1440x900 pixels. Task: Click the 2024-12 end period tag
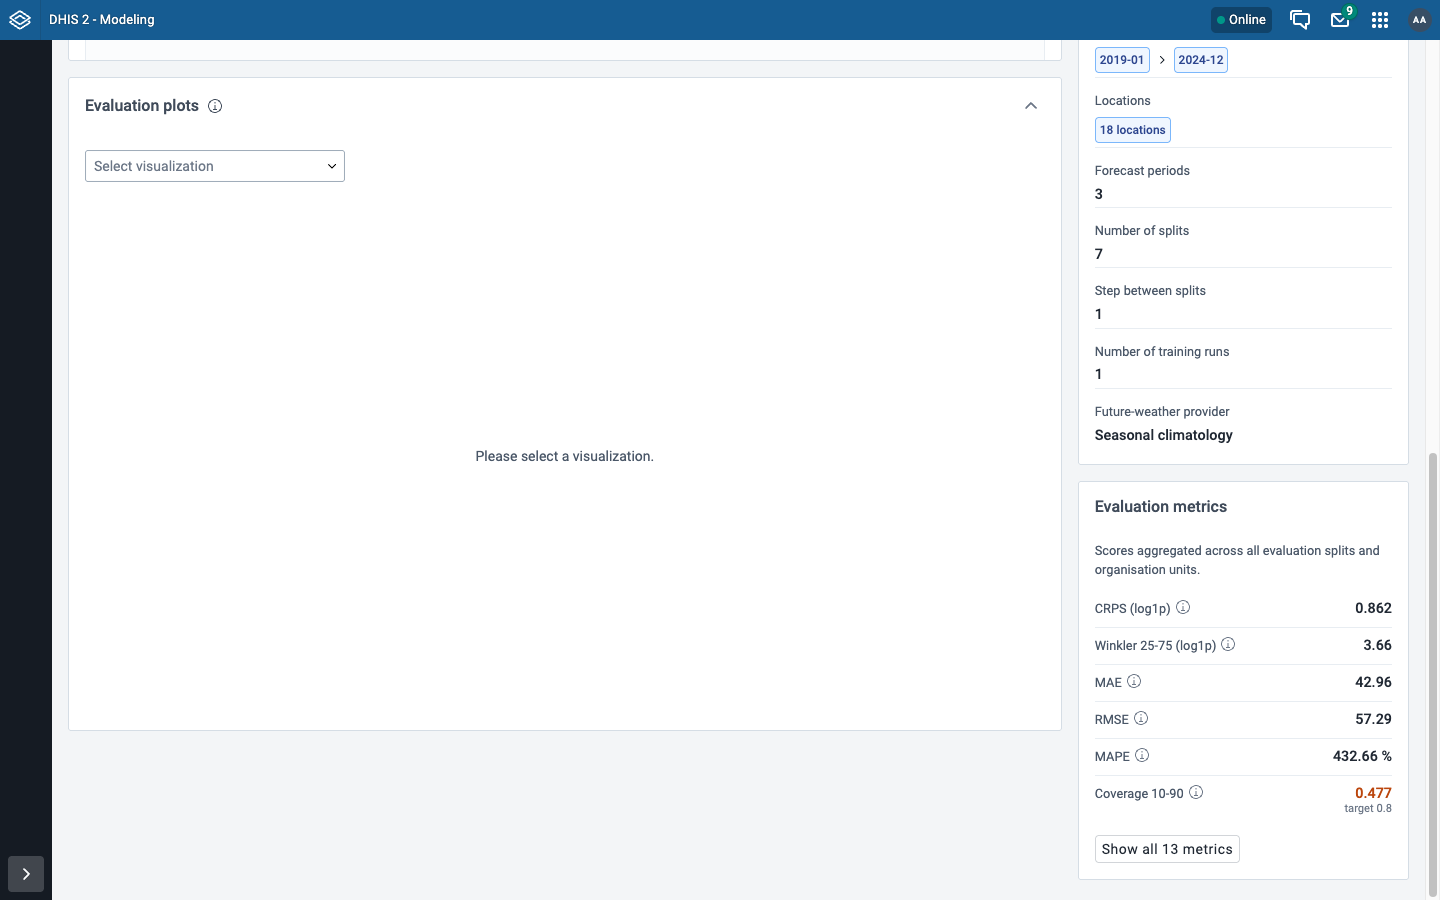(x=1201, y=60)
